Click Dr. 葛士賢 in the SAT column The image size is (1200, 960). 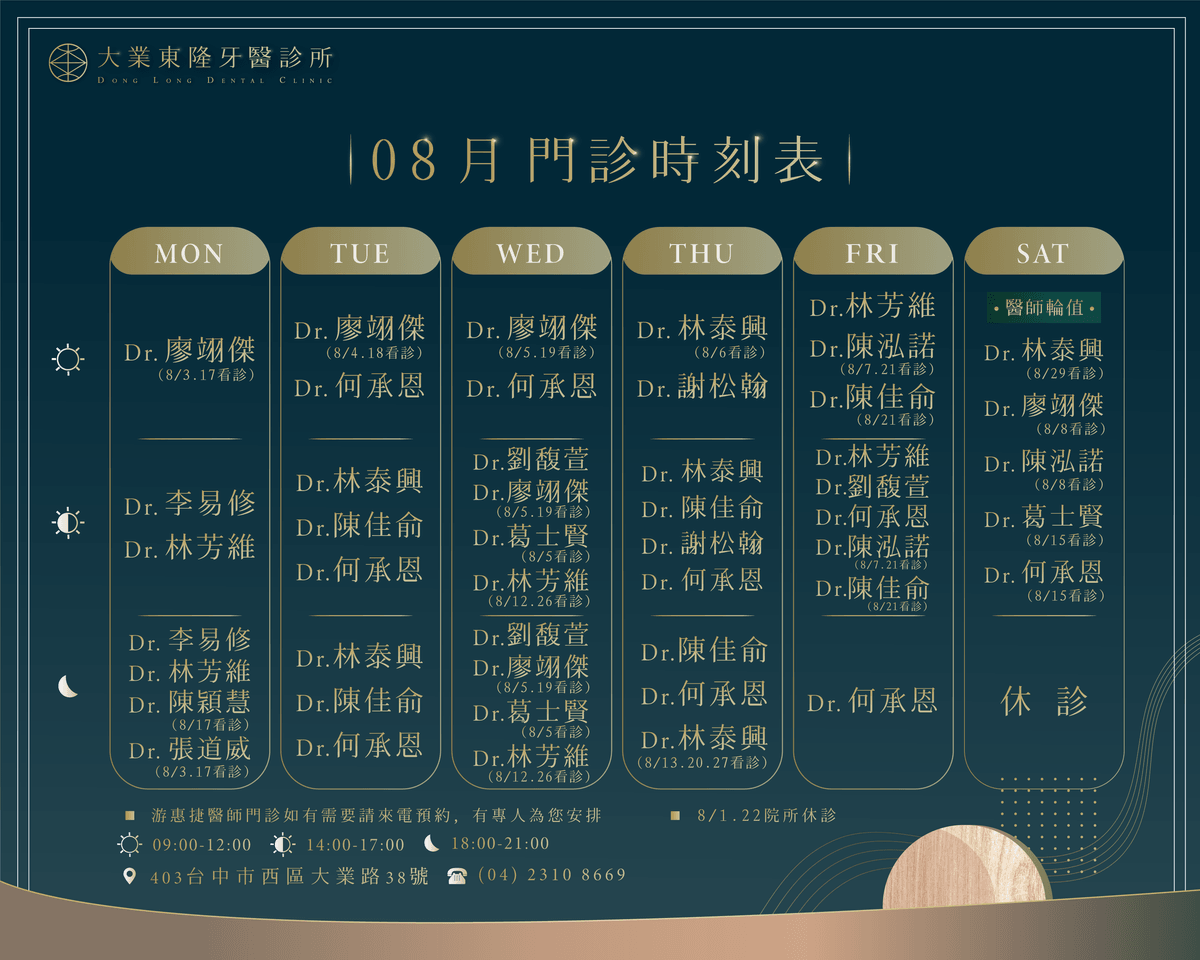[1044, 519]
